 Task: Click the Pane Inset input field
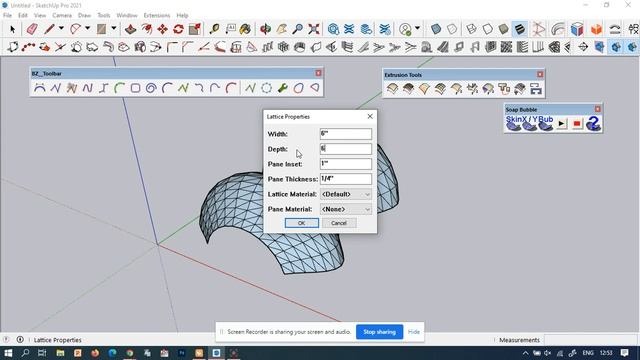pos(346,164)
